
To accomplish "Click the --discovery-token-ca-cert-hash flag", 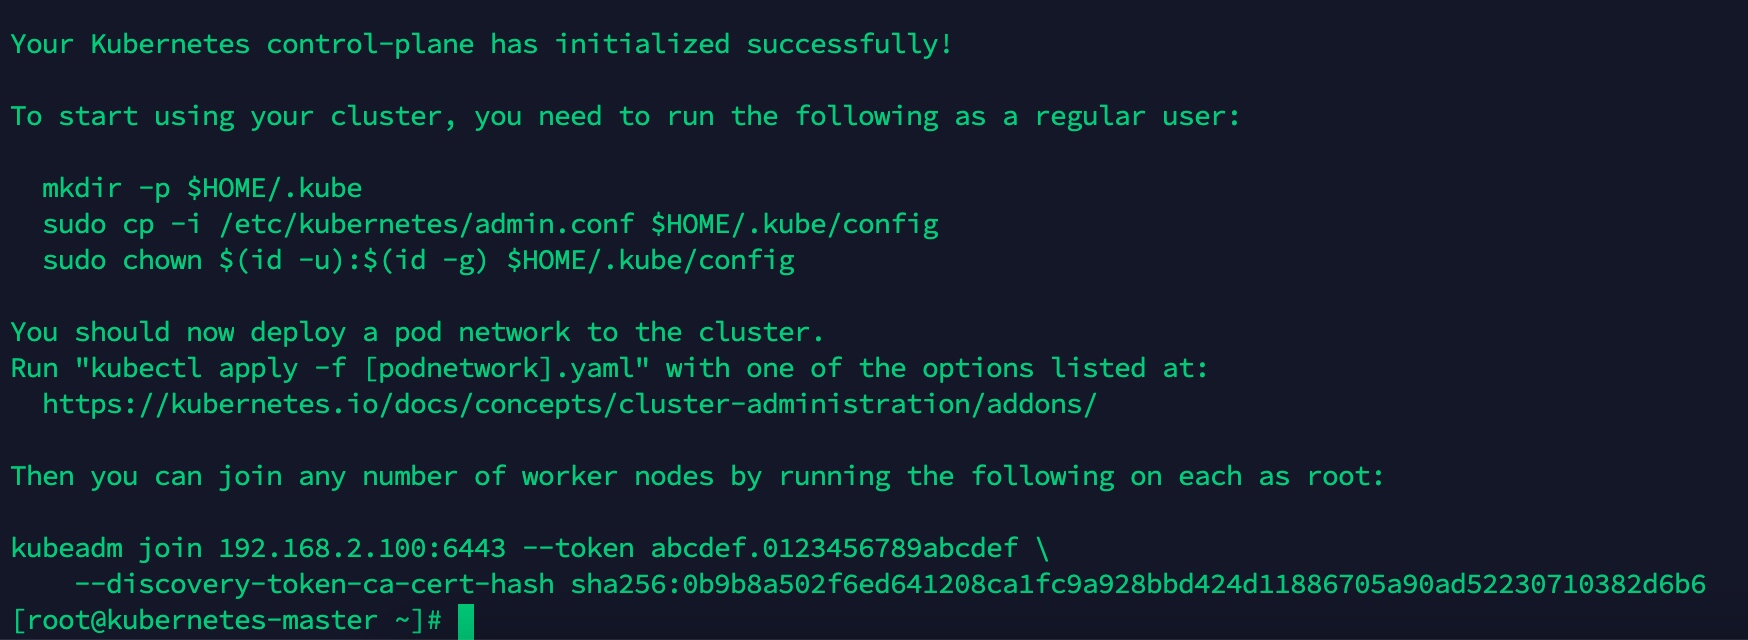I will pyautogui.click(x=314, y=584).
